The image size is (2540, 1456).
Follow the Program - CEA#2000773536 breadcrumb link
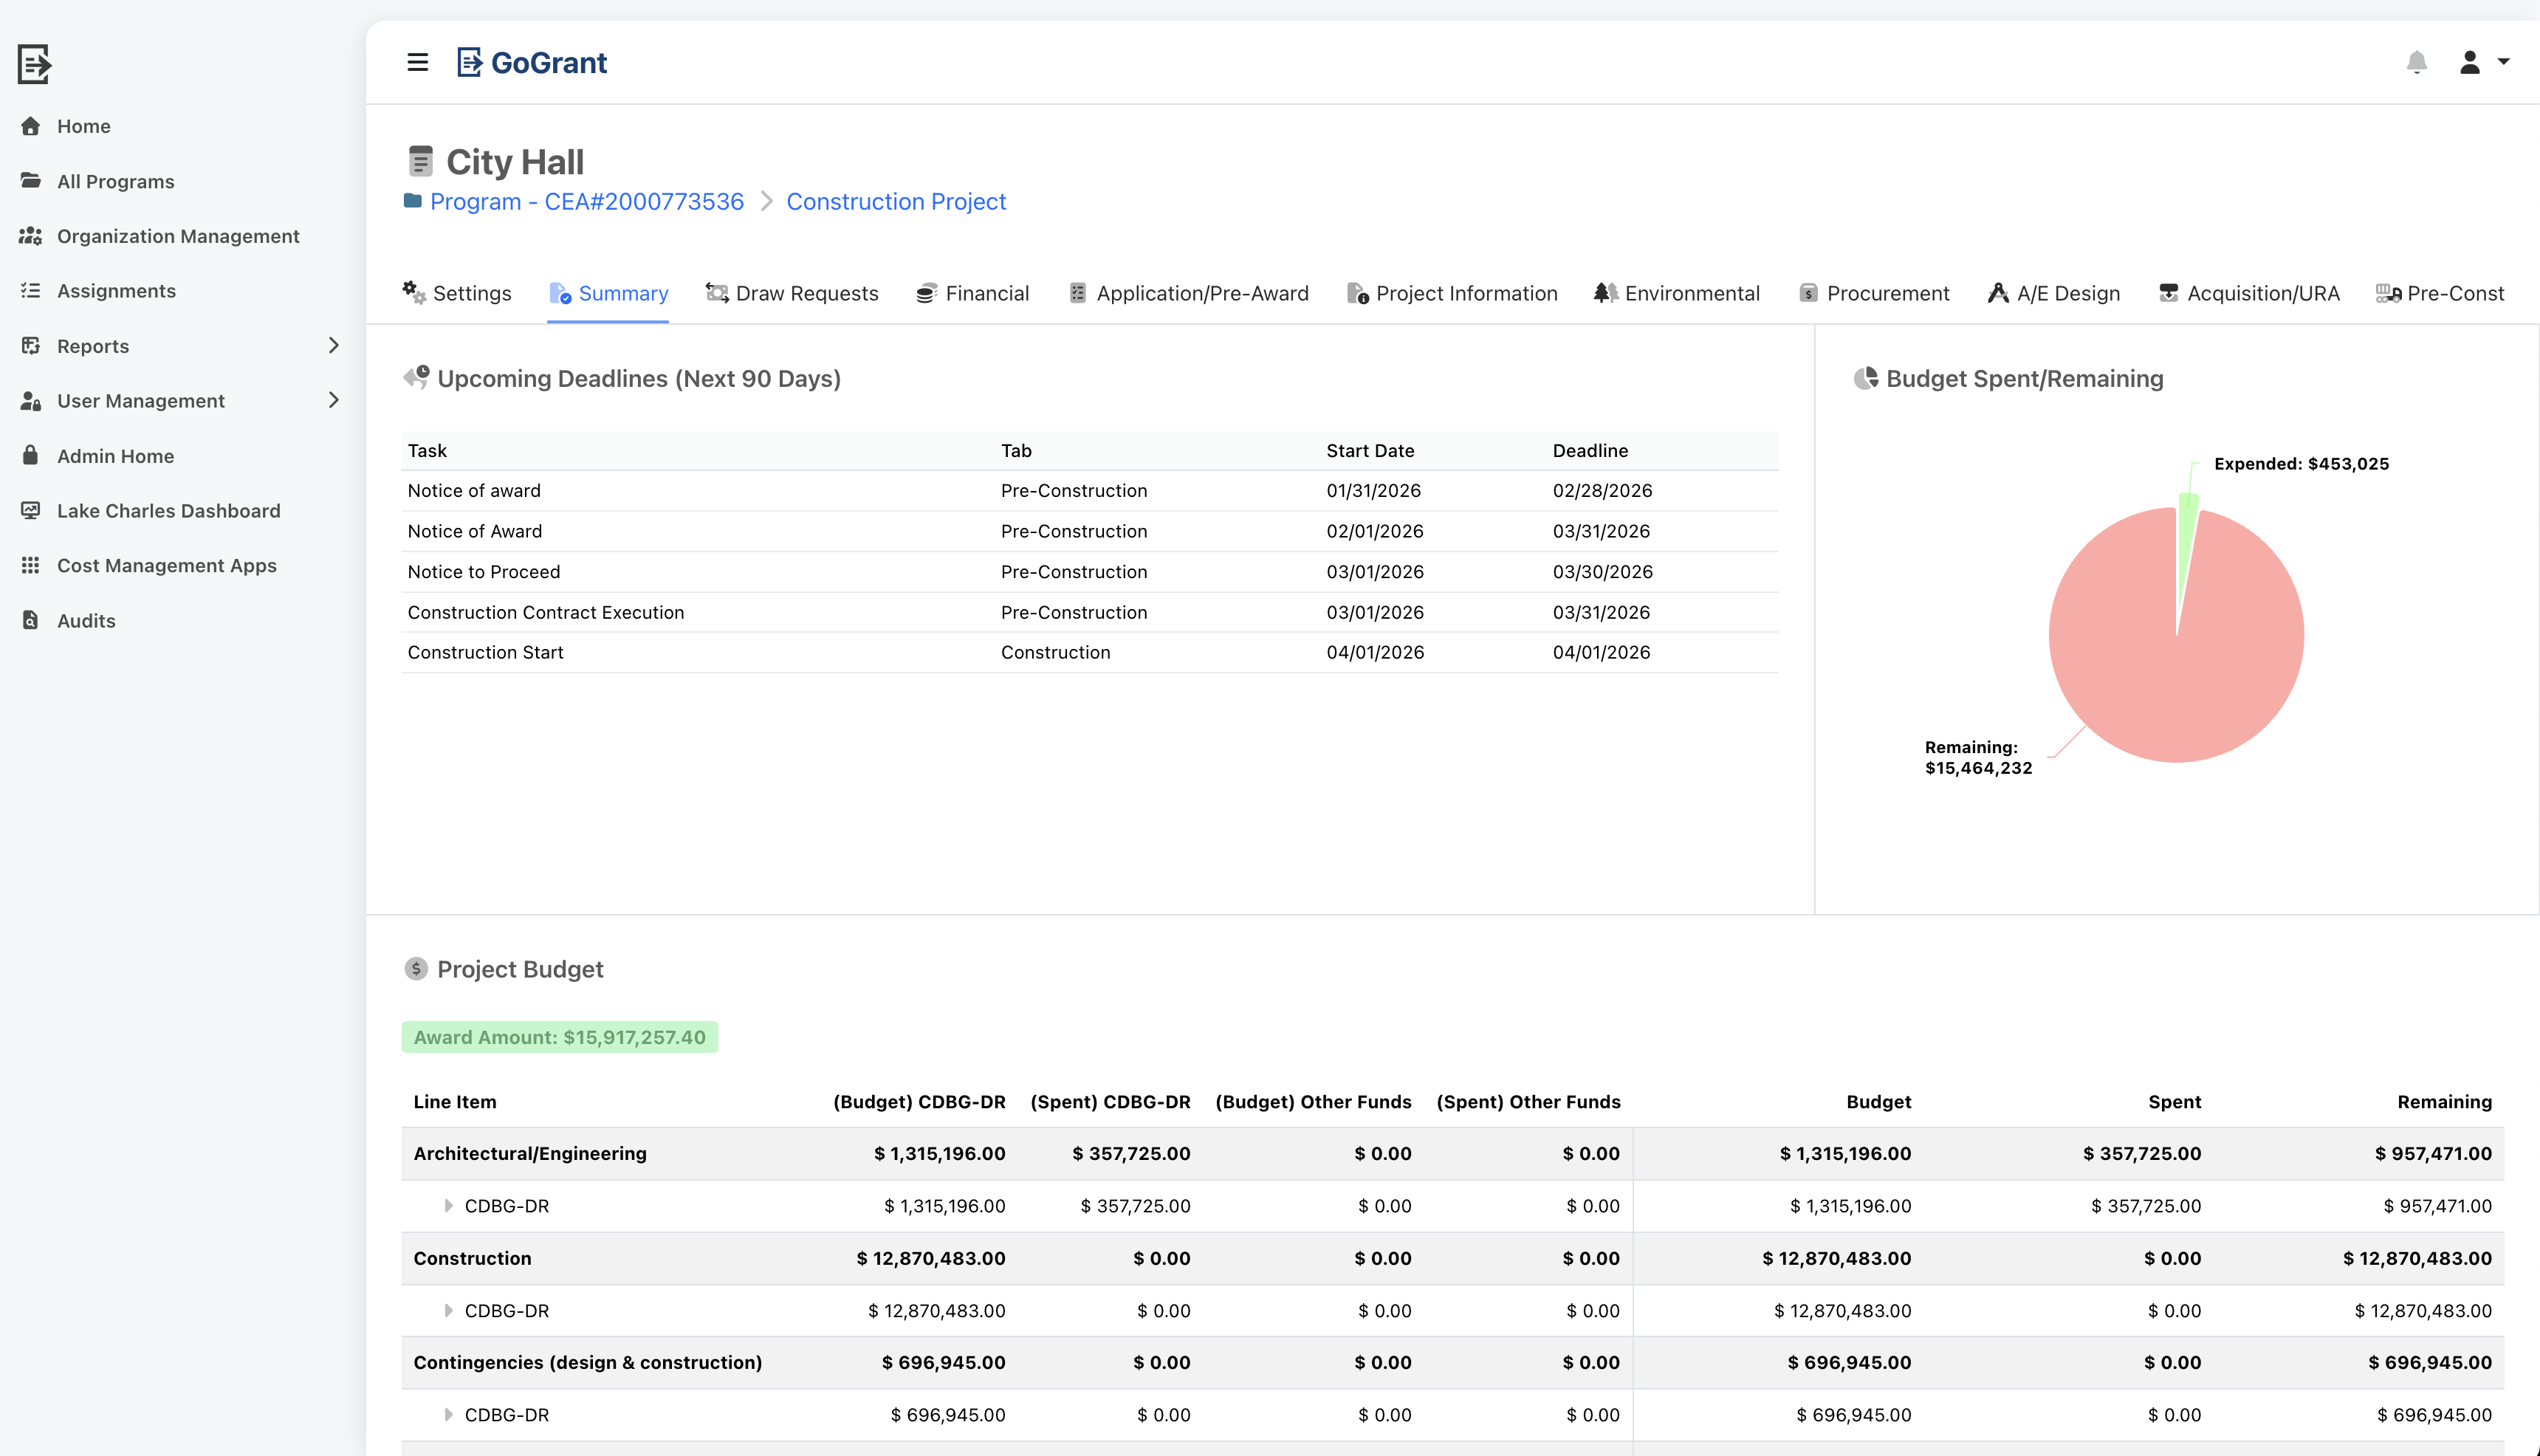[587, 201]
